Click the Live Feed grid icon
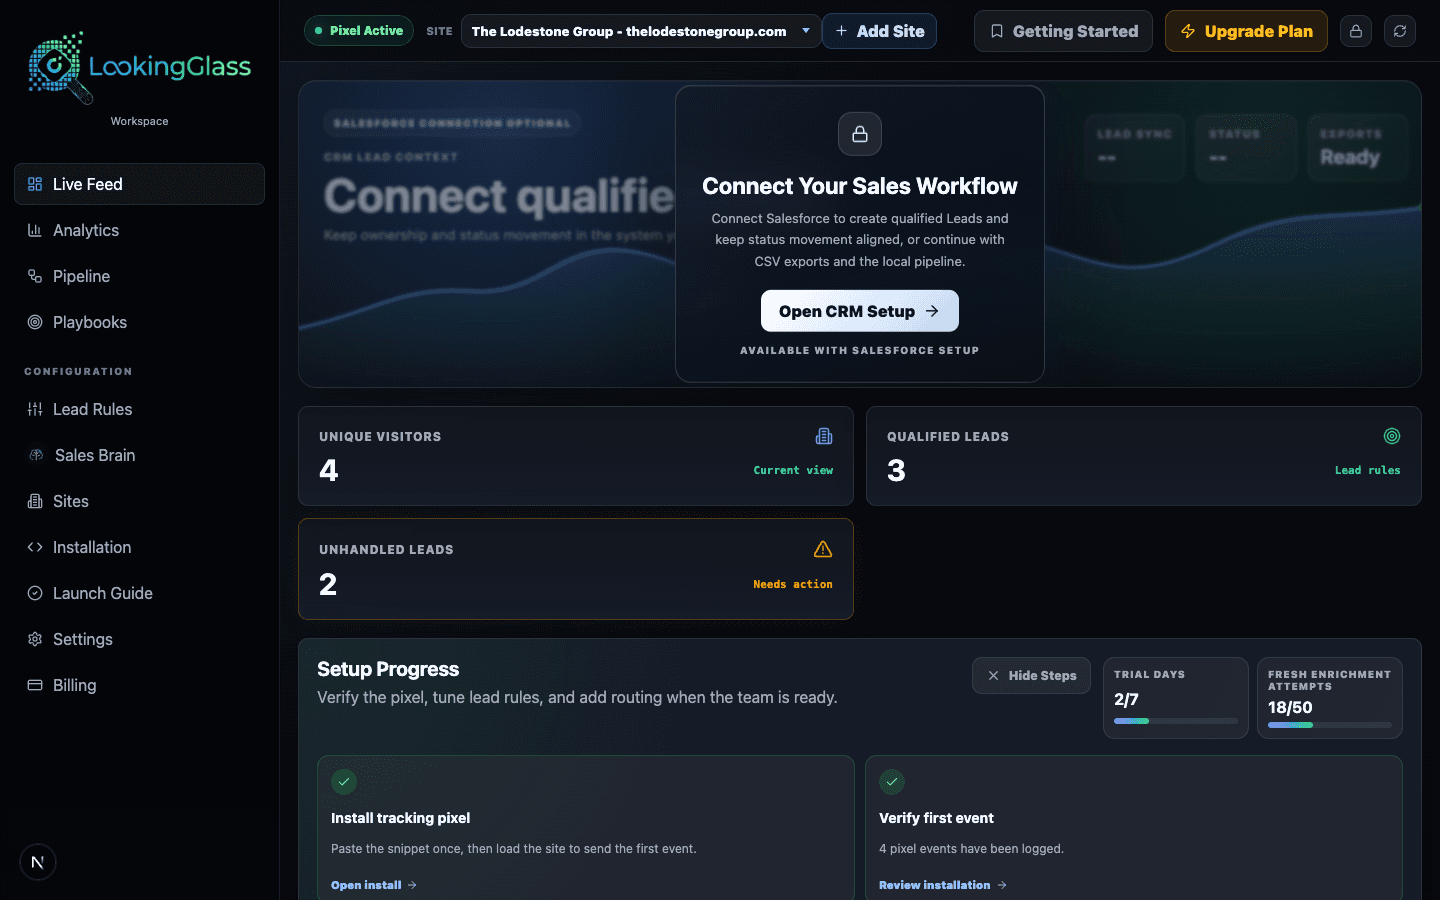 [35, 184]
